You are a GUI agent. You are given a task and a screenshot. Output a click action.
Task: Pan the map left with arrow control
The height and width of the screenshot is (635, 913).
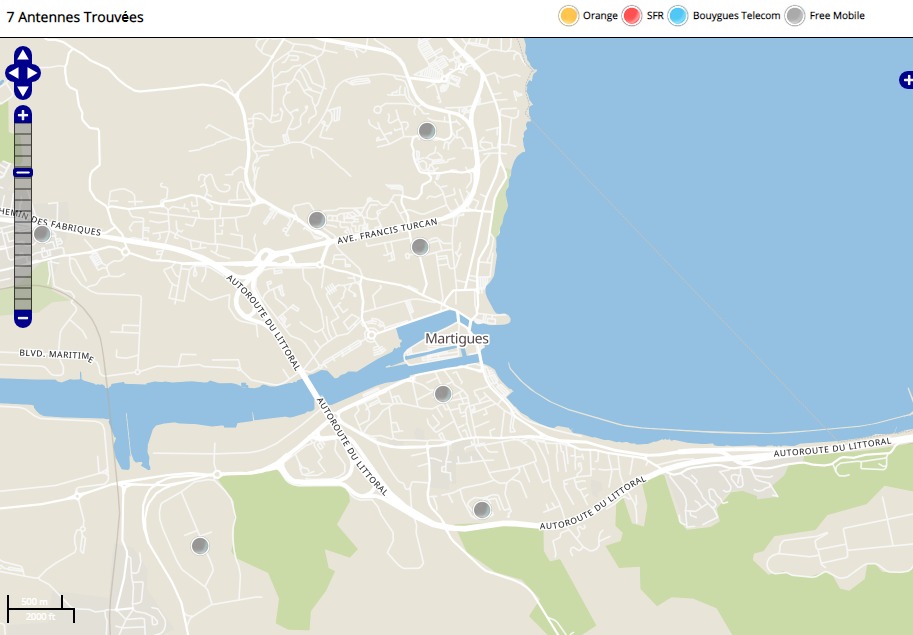[x=11, y=73]
